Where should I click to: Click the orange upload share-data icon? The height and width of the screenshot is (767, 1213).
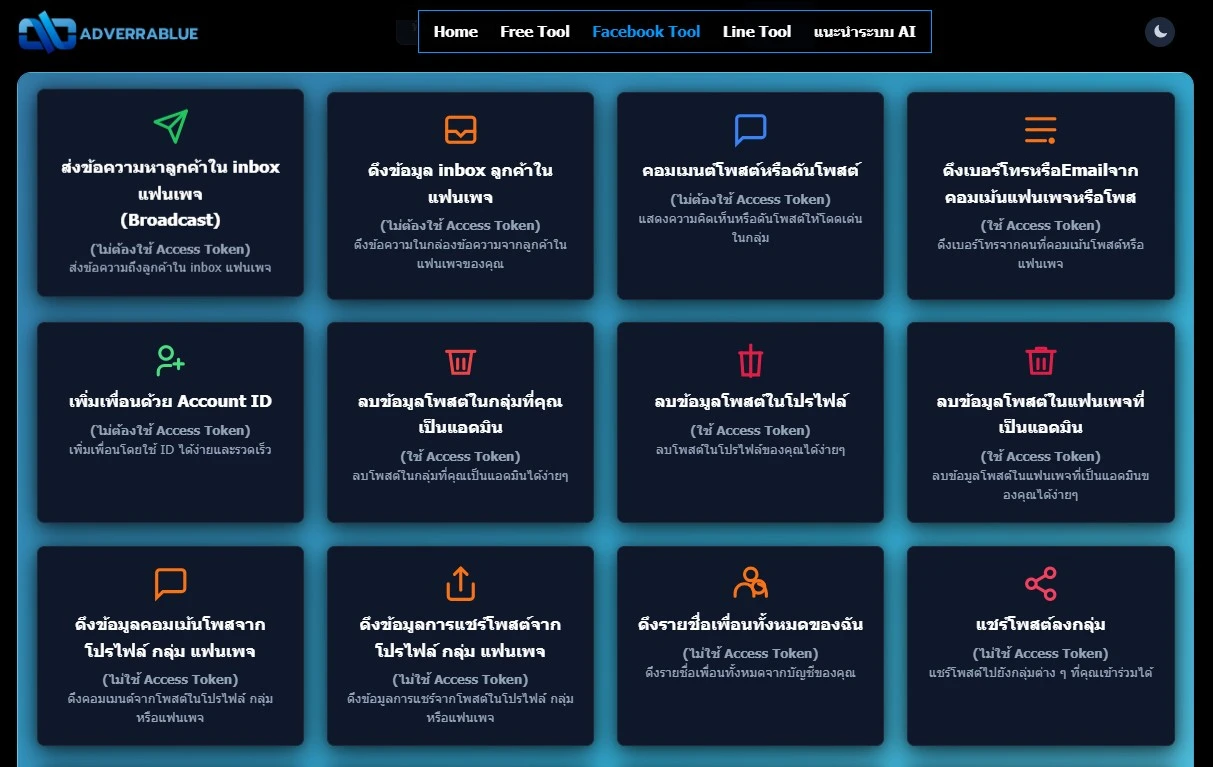460,583
